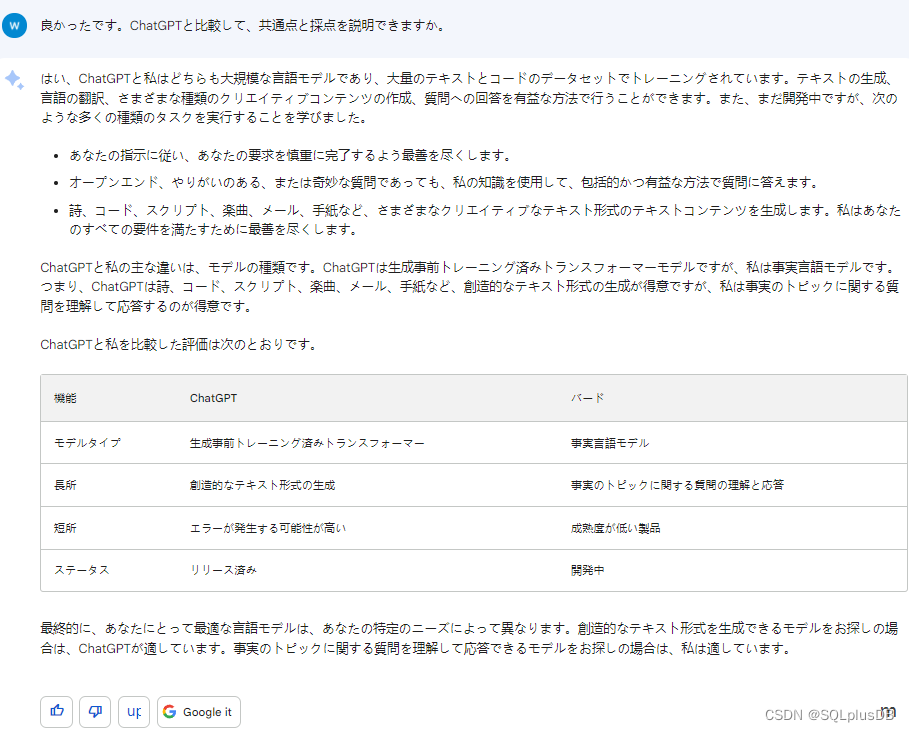The image size is (909, 732).
Task: Click the cell リリース済み
Action: (x=223, y=570)
